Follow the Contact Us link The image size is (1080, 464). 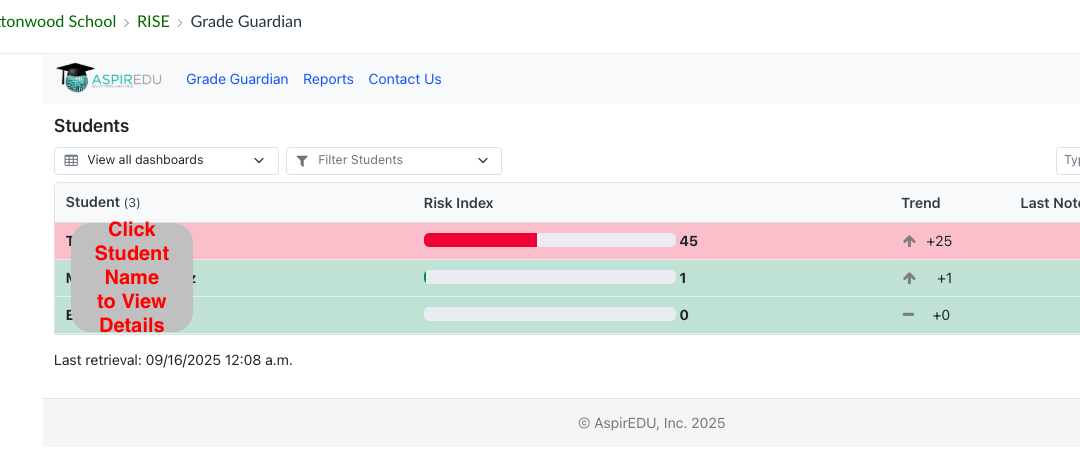tap(405, 79)
